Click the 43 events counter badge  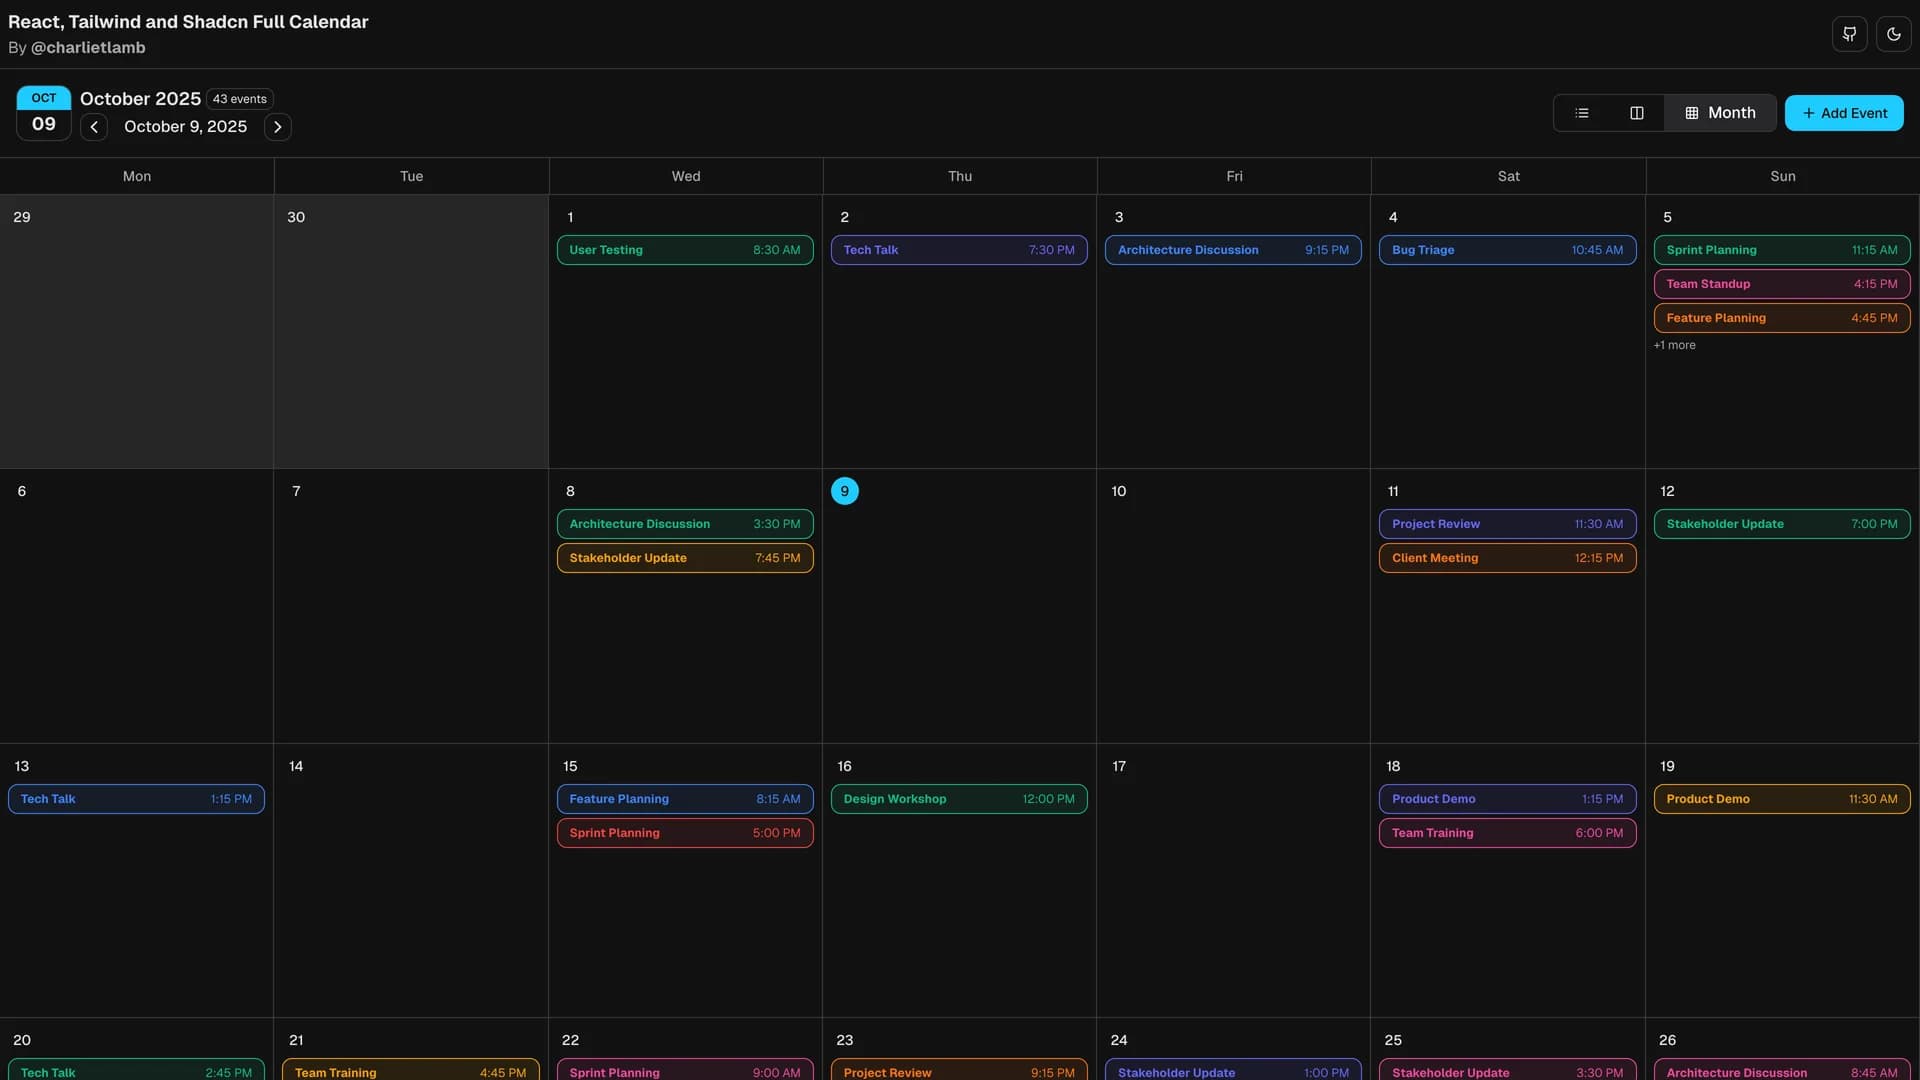239,99
